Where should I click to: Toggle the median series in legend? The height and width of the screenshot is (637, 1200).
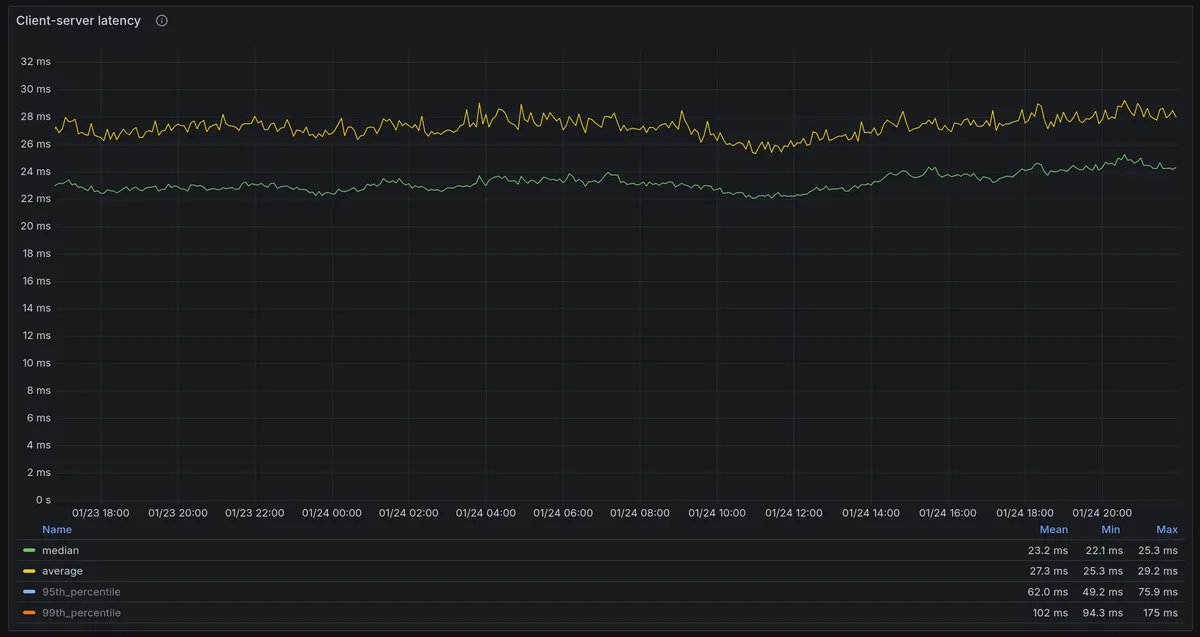pyautogui.click(x=60, y=550)
